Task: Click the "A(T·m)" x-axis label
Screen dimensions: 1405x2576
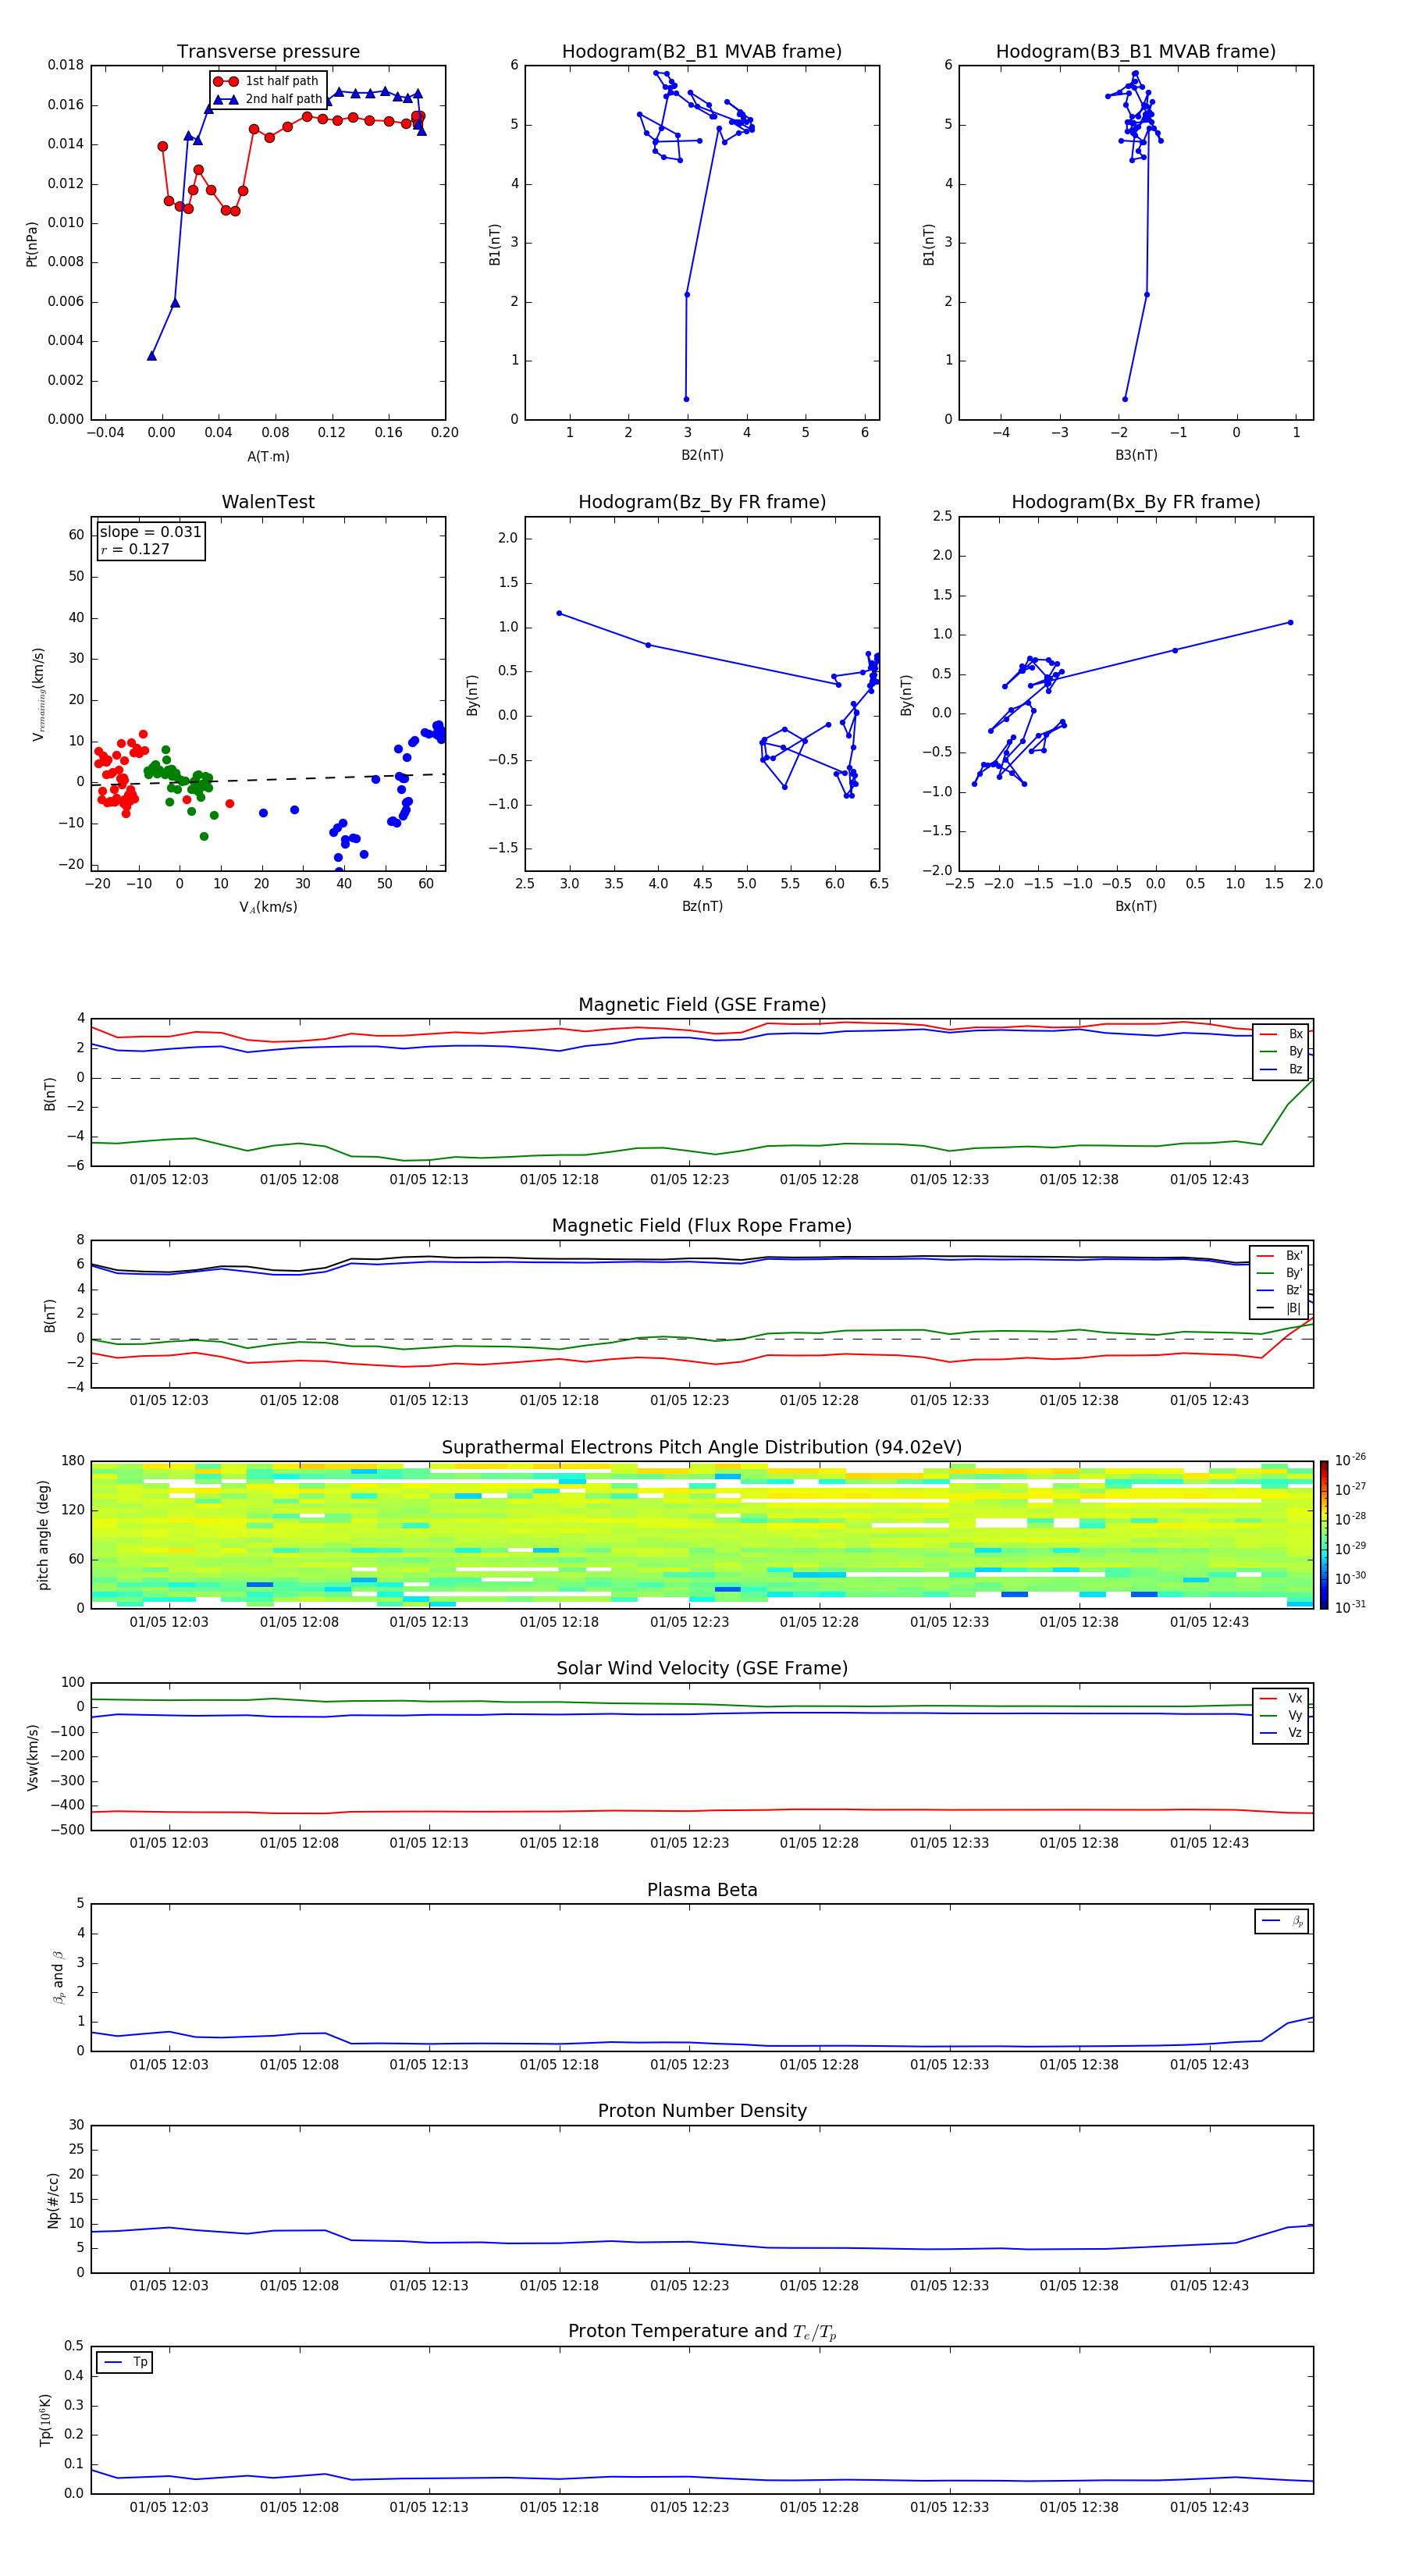Action: pos(268,456)
